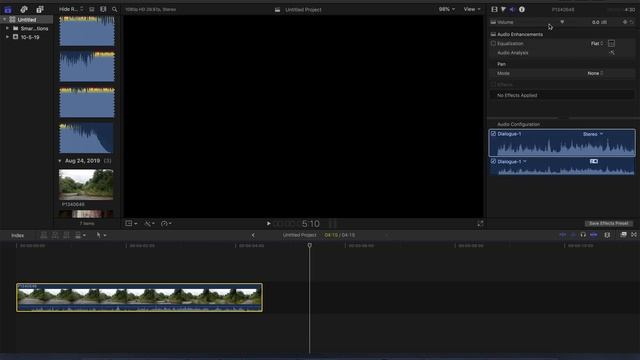640x360 pixels.
Task: Click the Connect clip edit icon in timeline toolbar
Action: 44,235
